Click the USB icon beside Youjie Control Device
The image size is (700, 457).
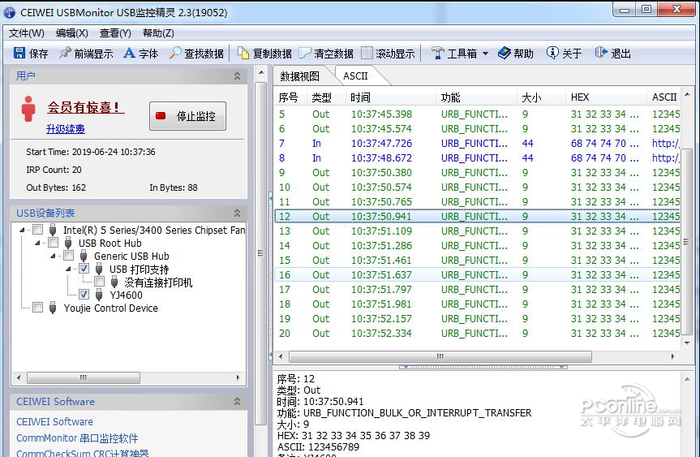coord(53,308)
